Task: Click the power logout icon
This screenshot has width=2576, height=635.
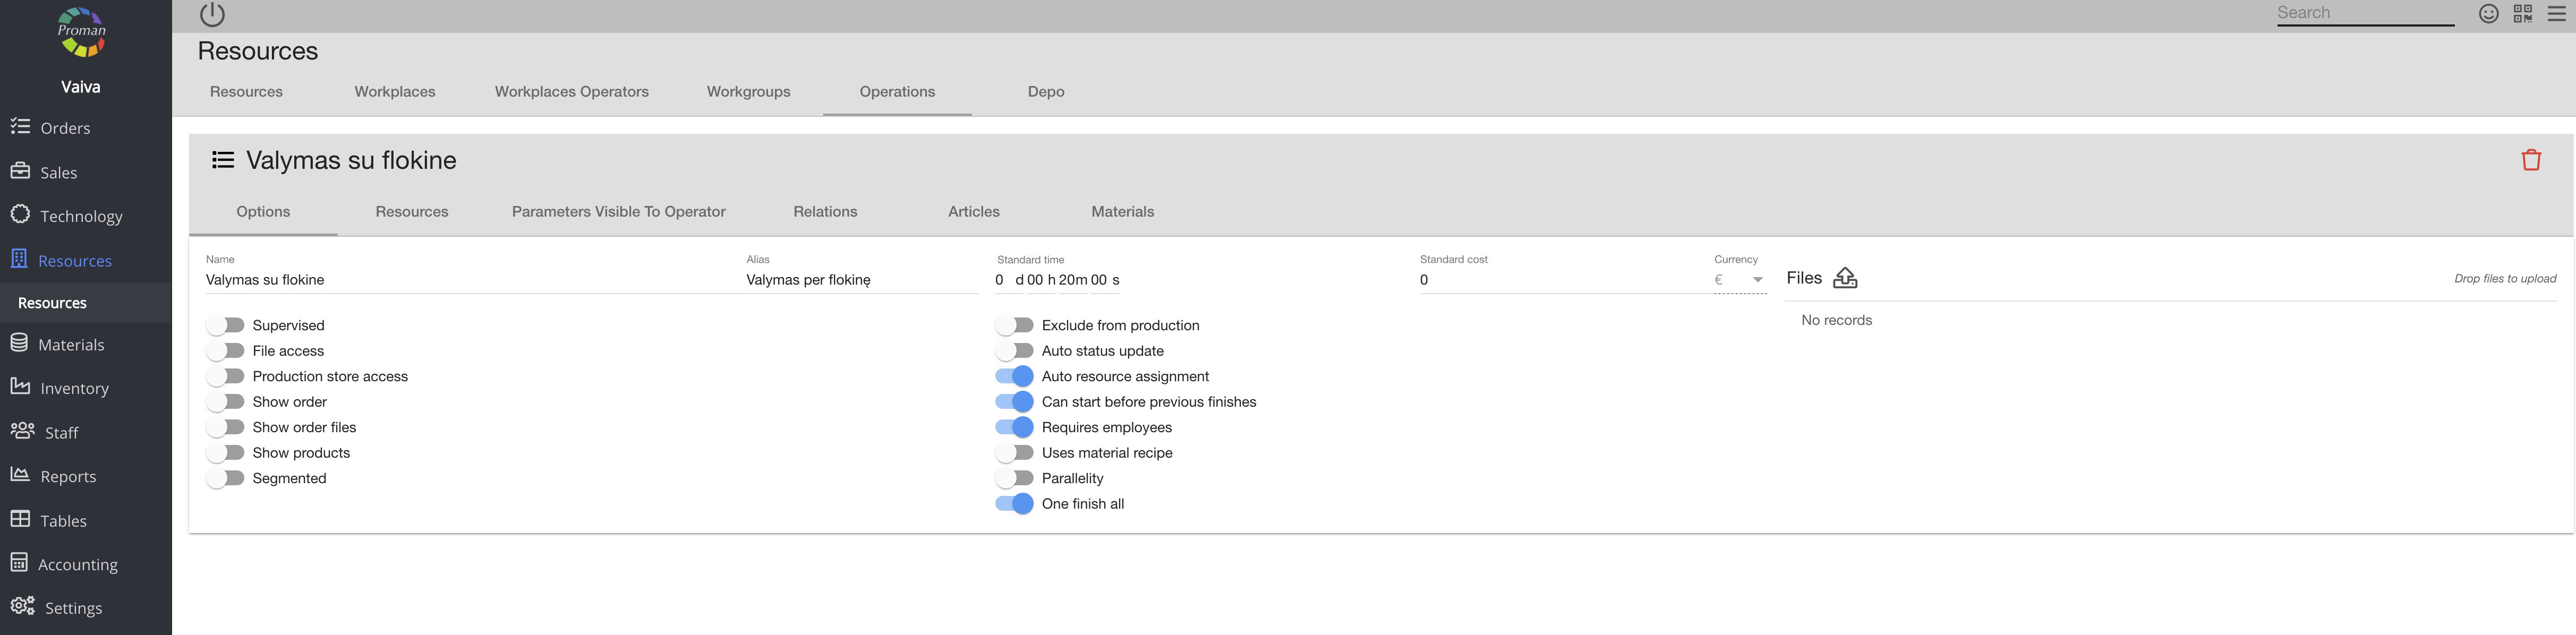Action: coord(212,14)
